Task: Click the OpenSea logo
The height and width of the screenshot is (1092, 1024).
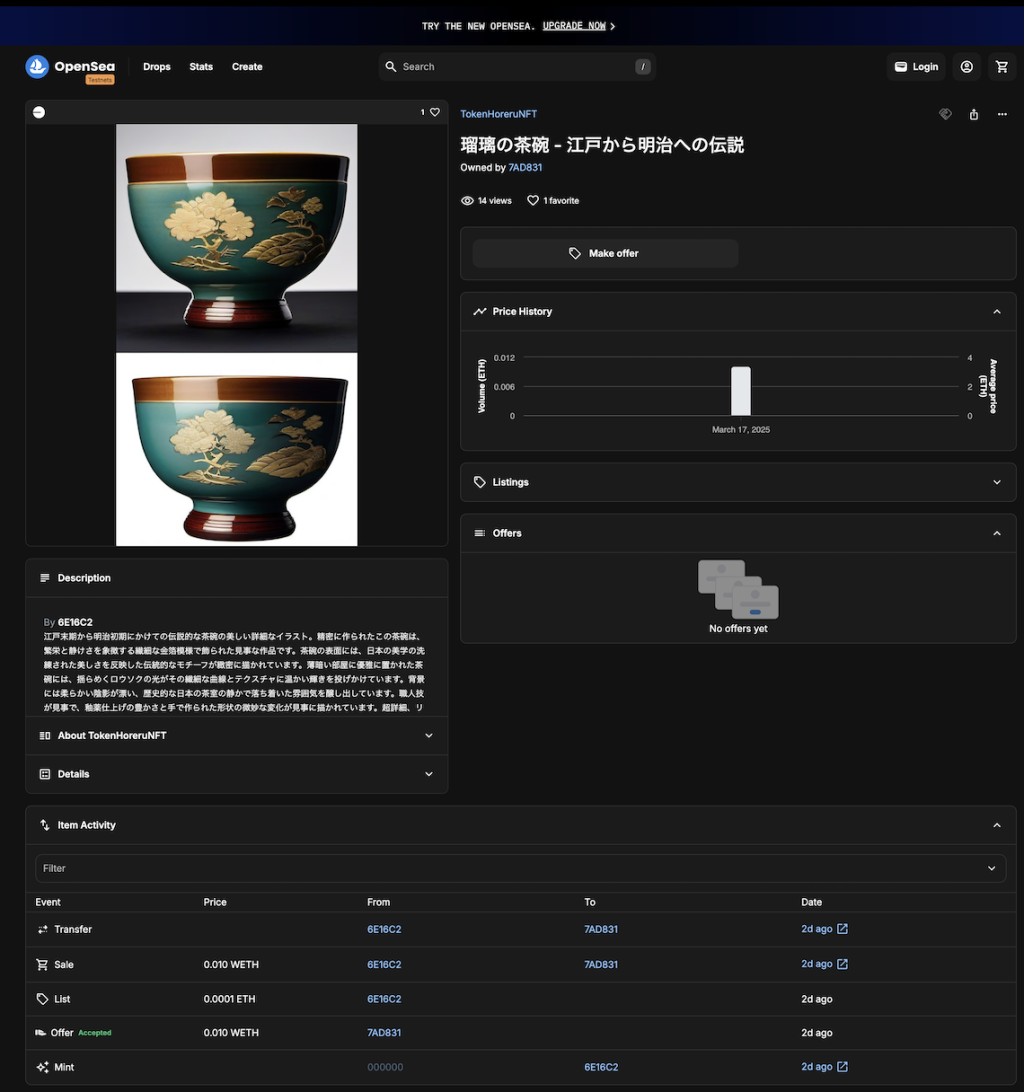Action: [70, 67]
